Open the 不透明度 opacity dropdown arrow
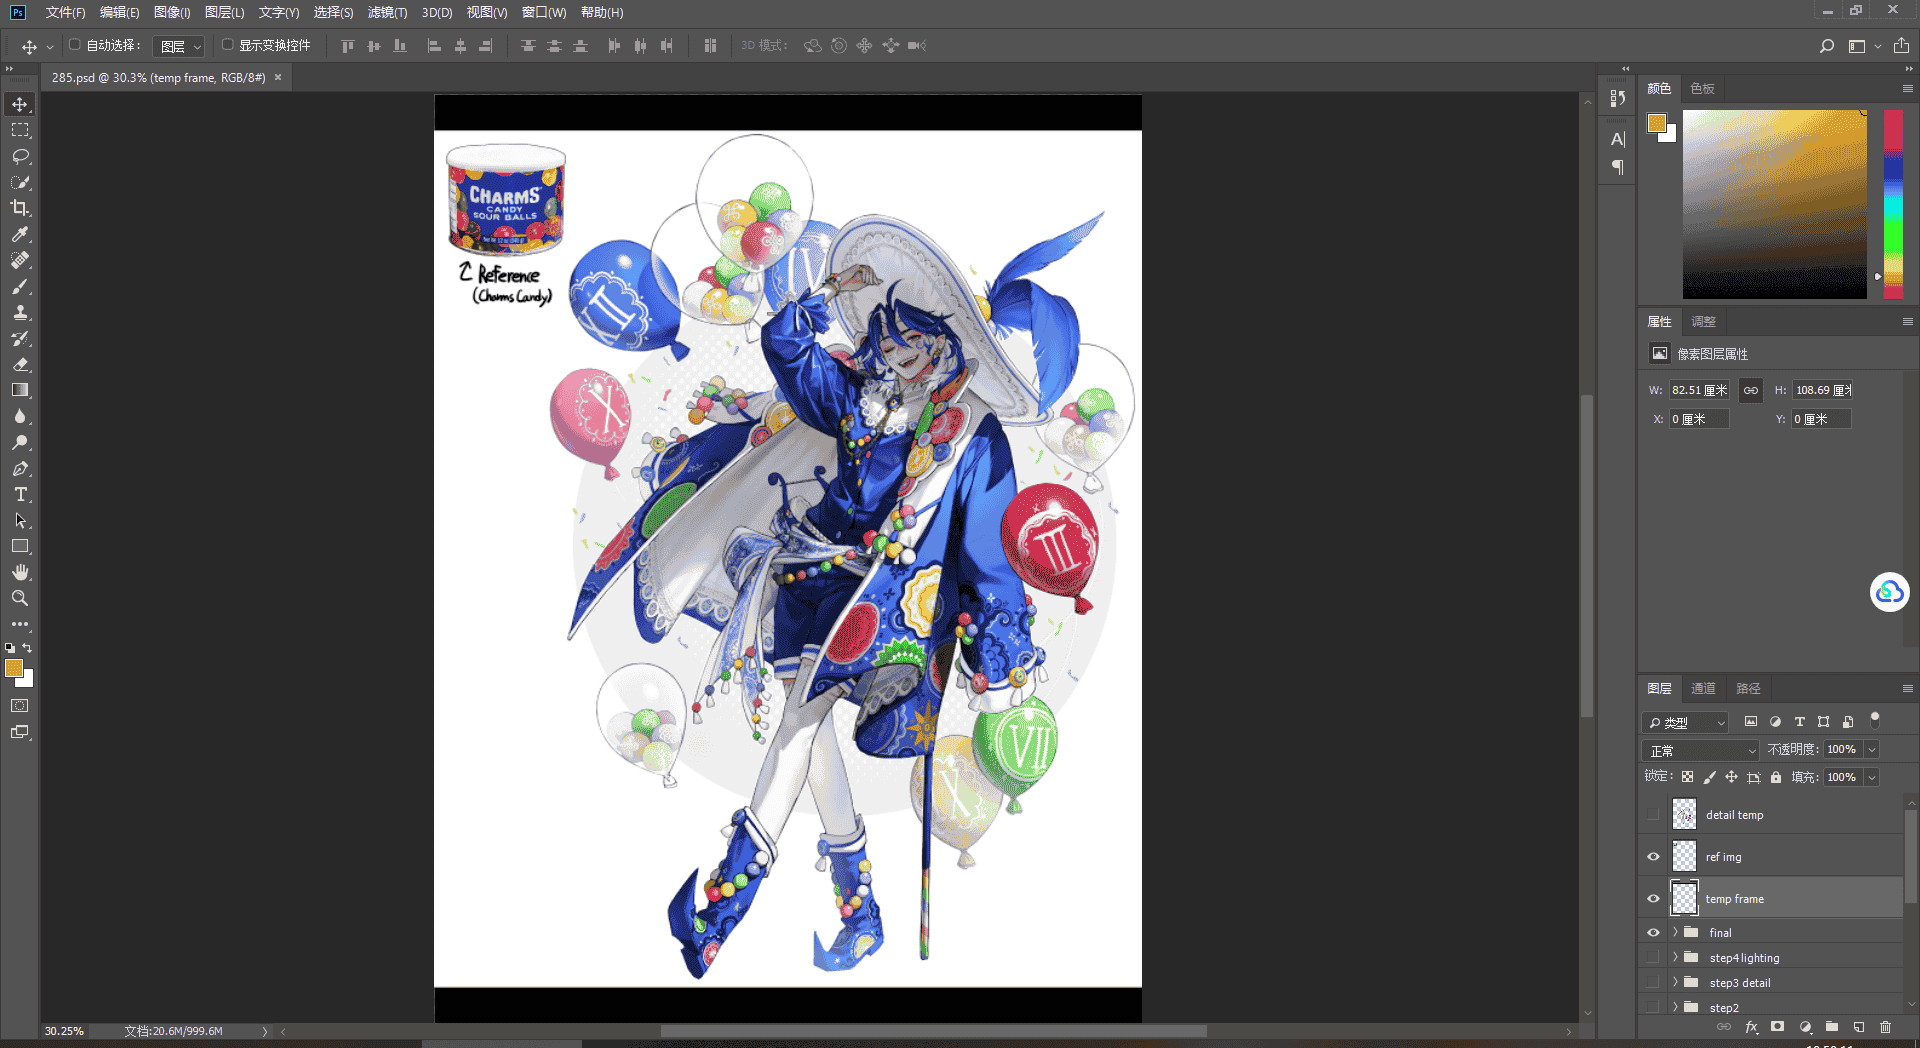1920x1048 pixels. click(x=1872, y=750)
